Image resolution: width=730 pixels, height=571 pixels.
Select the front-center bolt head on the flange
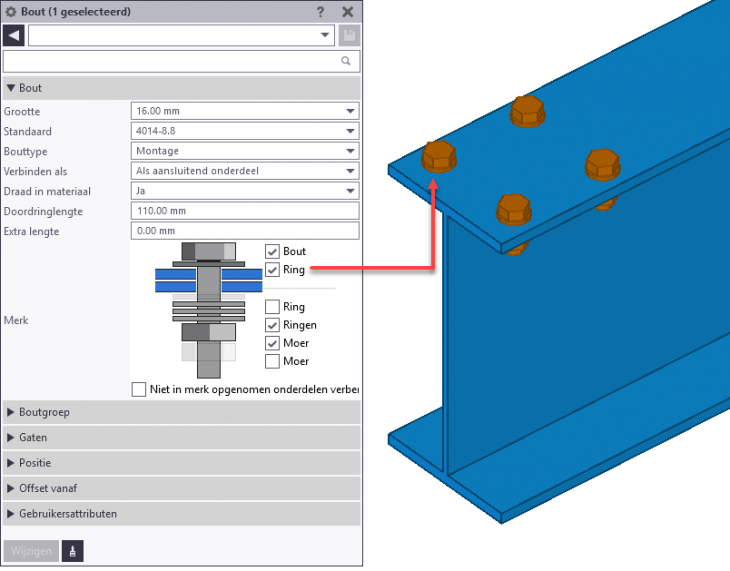[514, 210]
